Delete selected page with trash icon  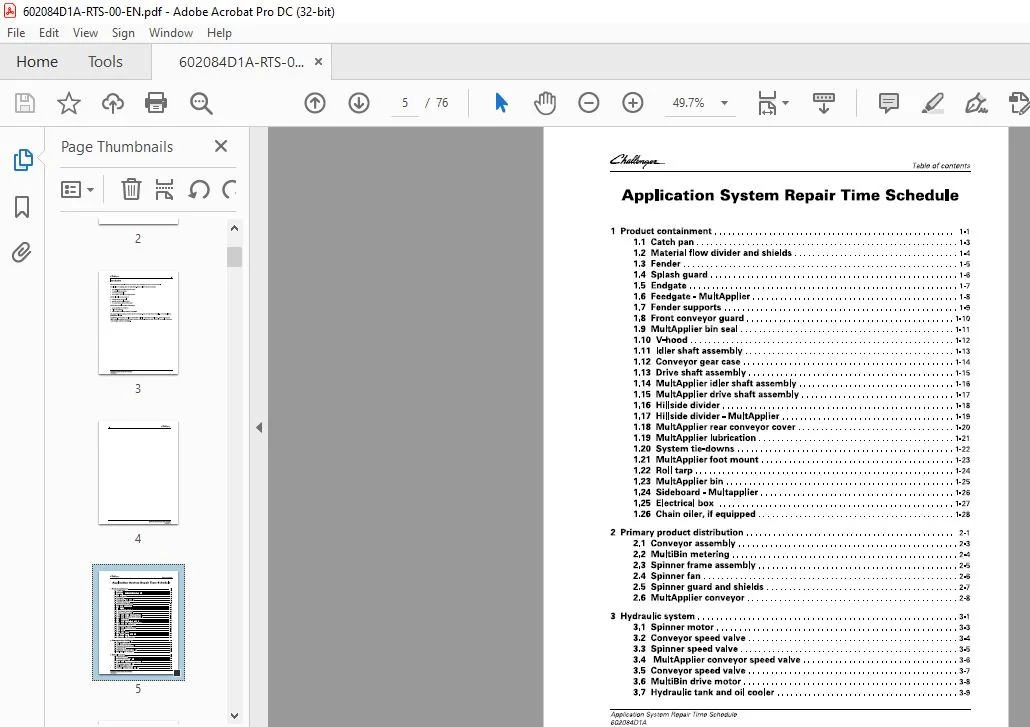pos(131,190)
